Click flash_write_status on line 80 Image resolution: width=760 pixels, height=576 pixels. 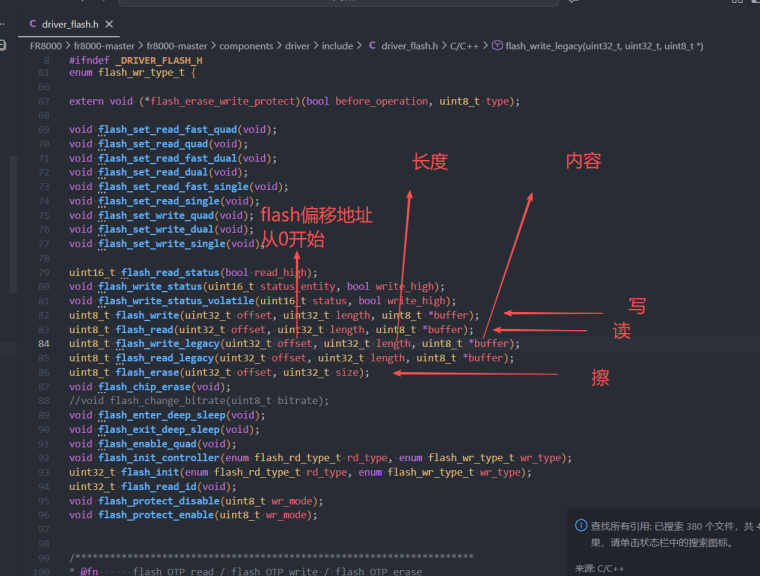(150, 287)
